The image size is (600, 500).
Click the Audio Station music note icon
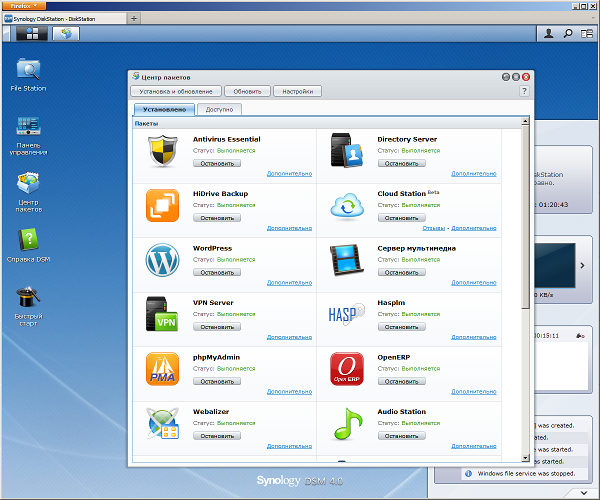(x=347, y=423)
